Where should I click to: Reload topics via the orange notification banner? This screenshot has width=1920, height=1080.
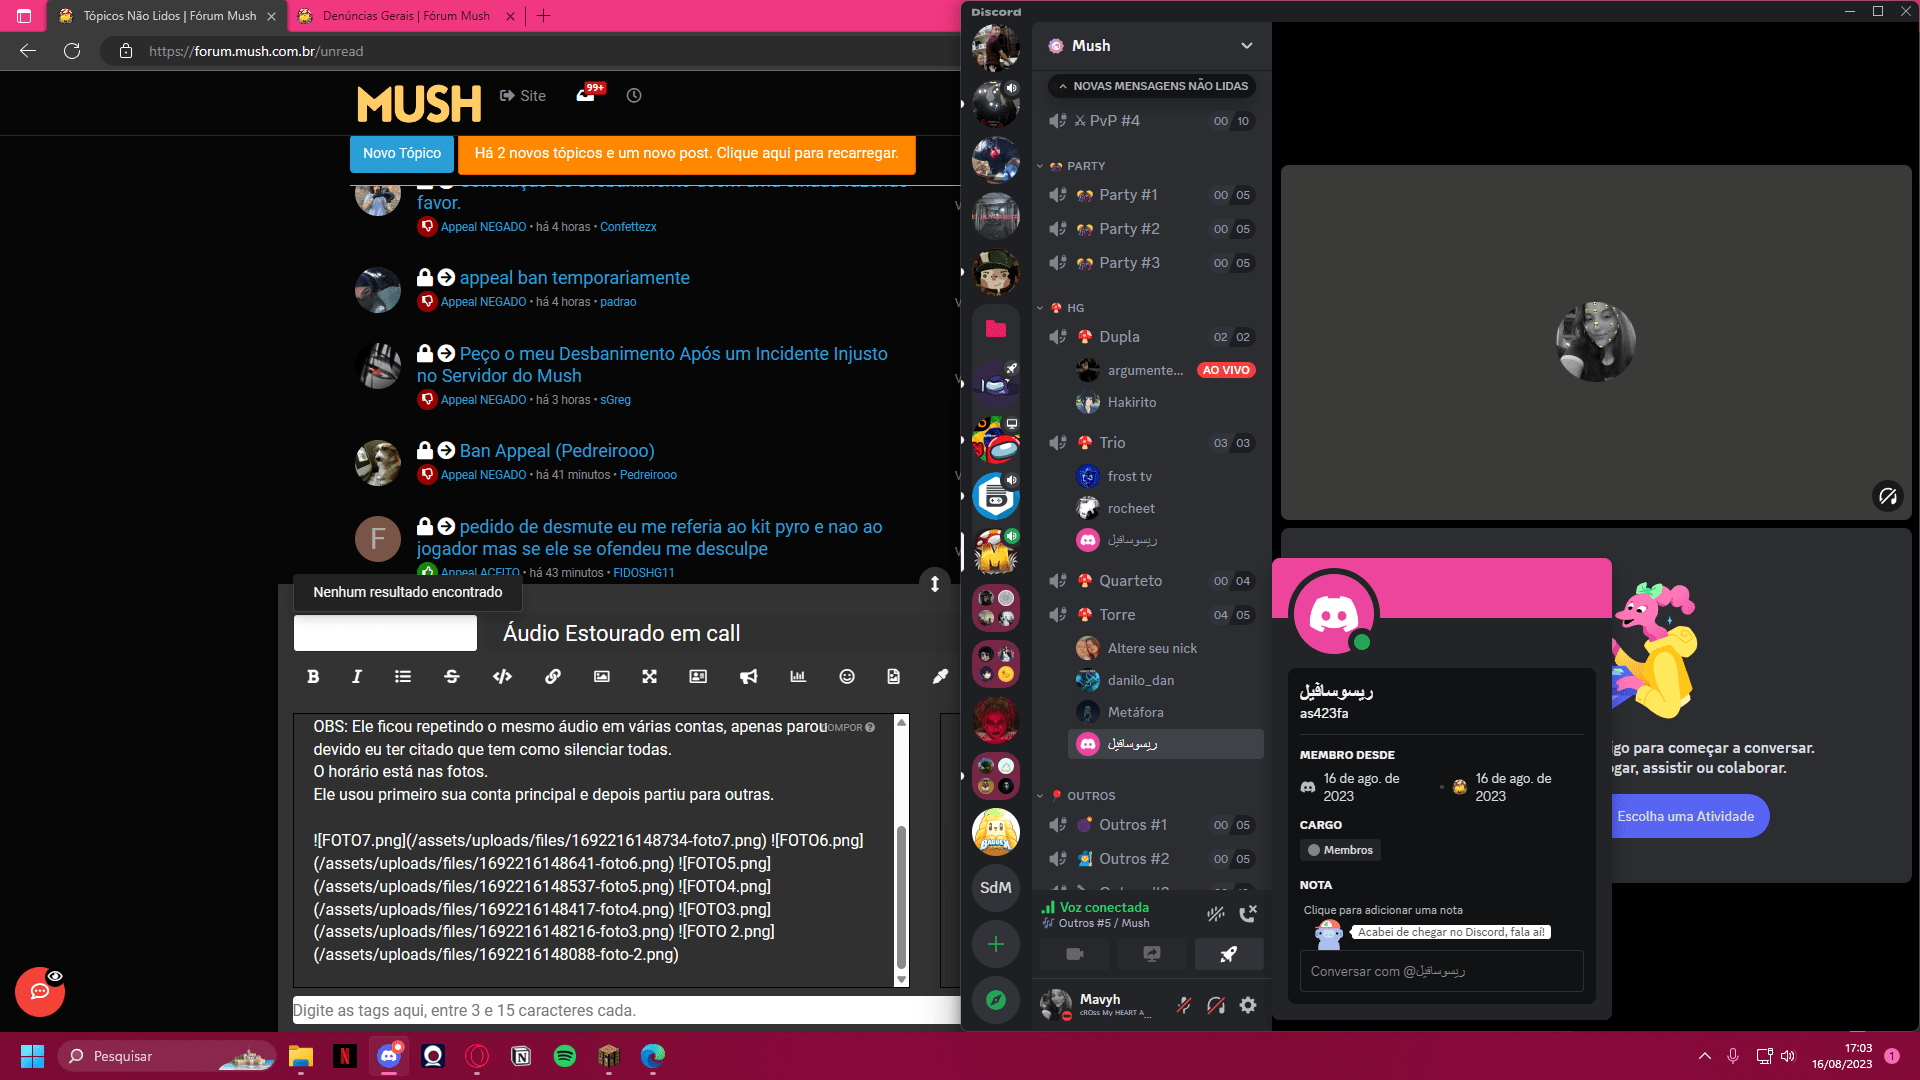pyautogui.click(x=686, y=154)
